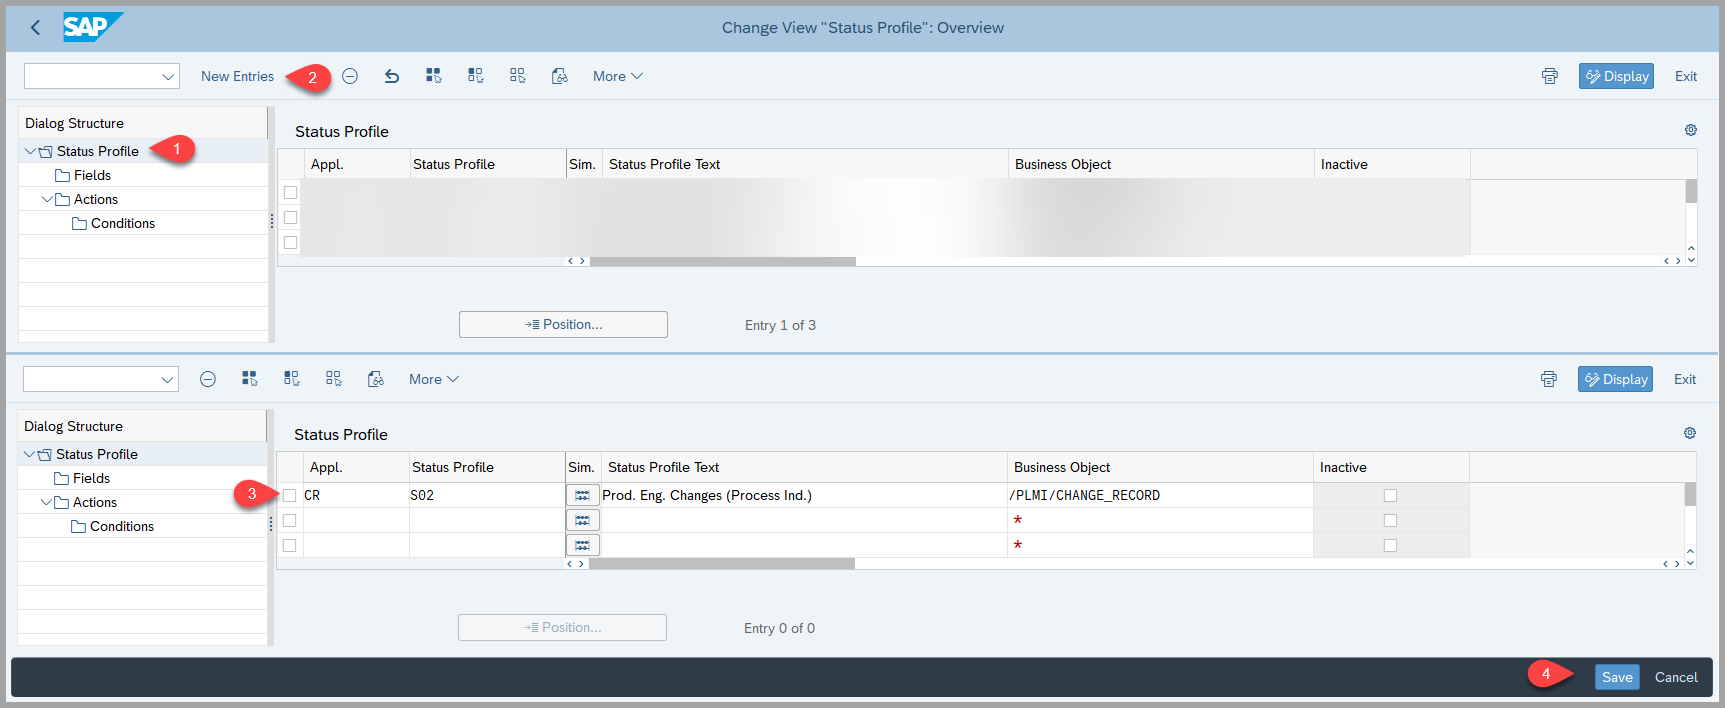Click the back arrow beside the SAP logo
Screen dimensions: 1725x708
36,28
